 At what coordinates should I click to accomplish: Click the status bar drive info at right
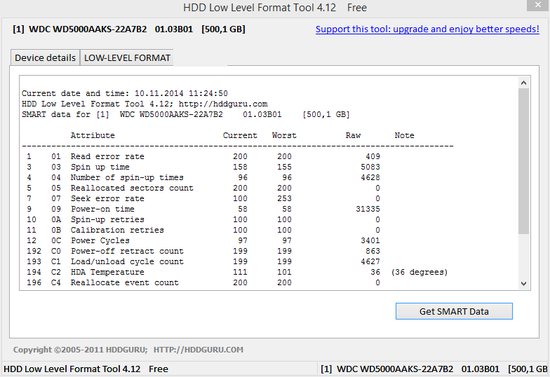coord(434,369)
